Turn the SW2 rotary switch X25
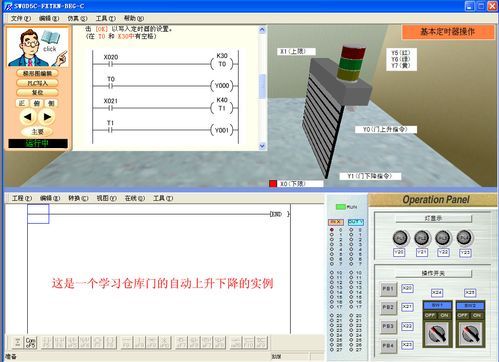Image resolution: width=499 pixels, height=362 pixels. 470,334
